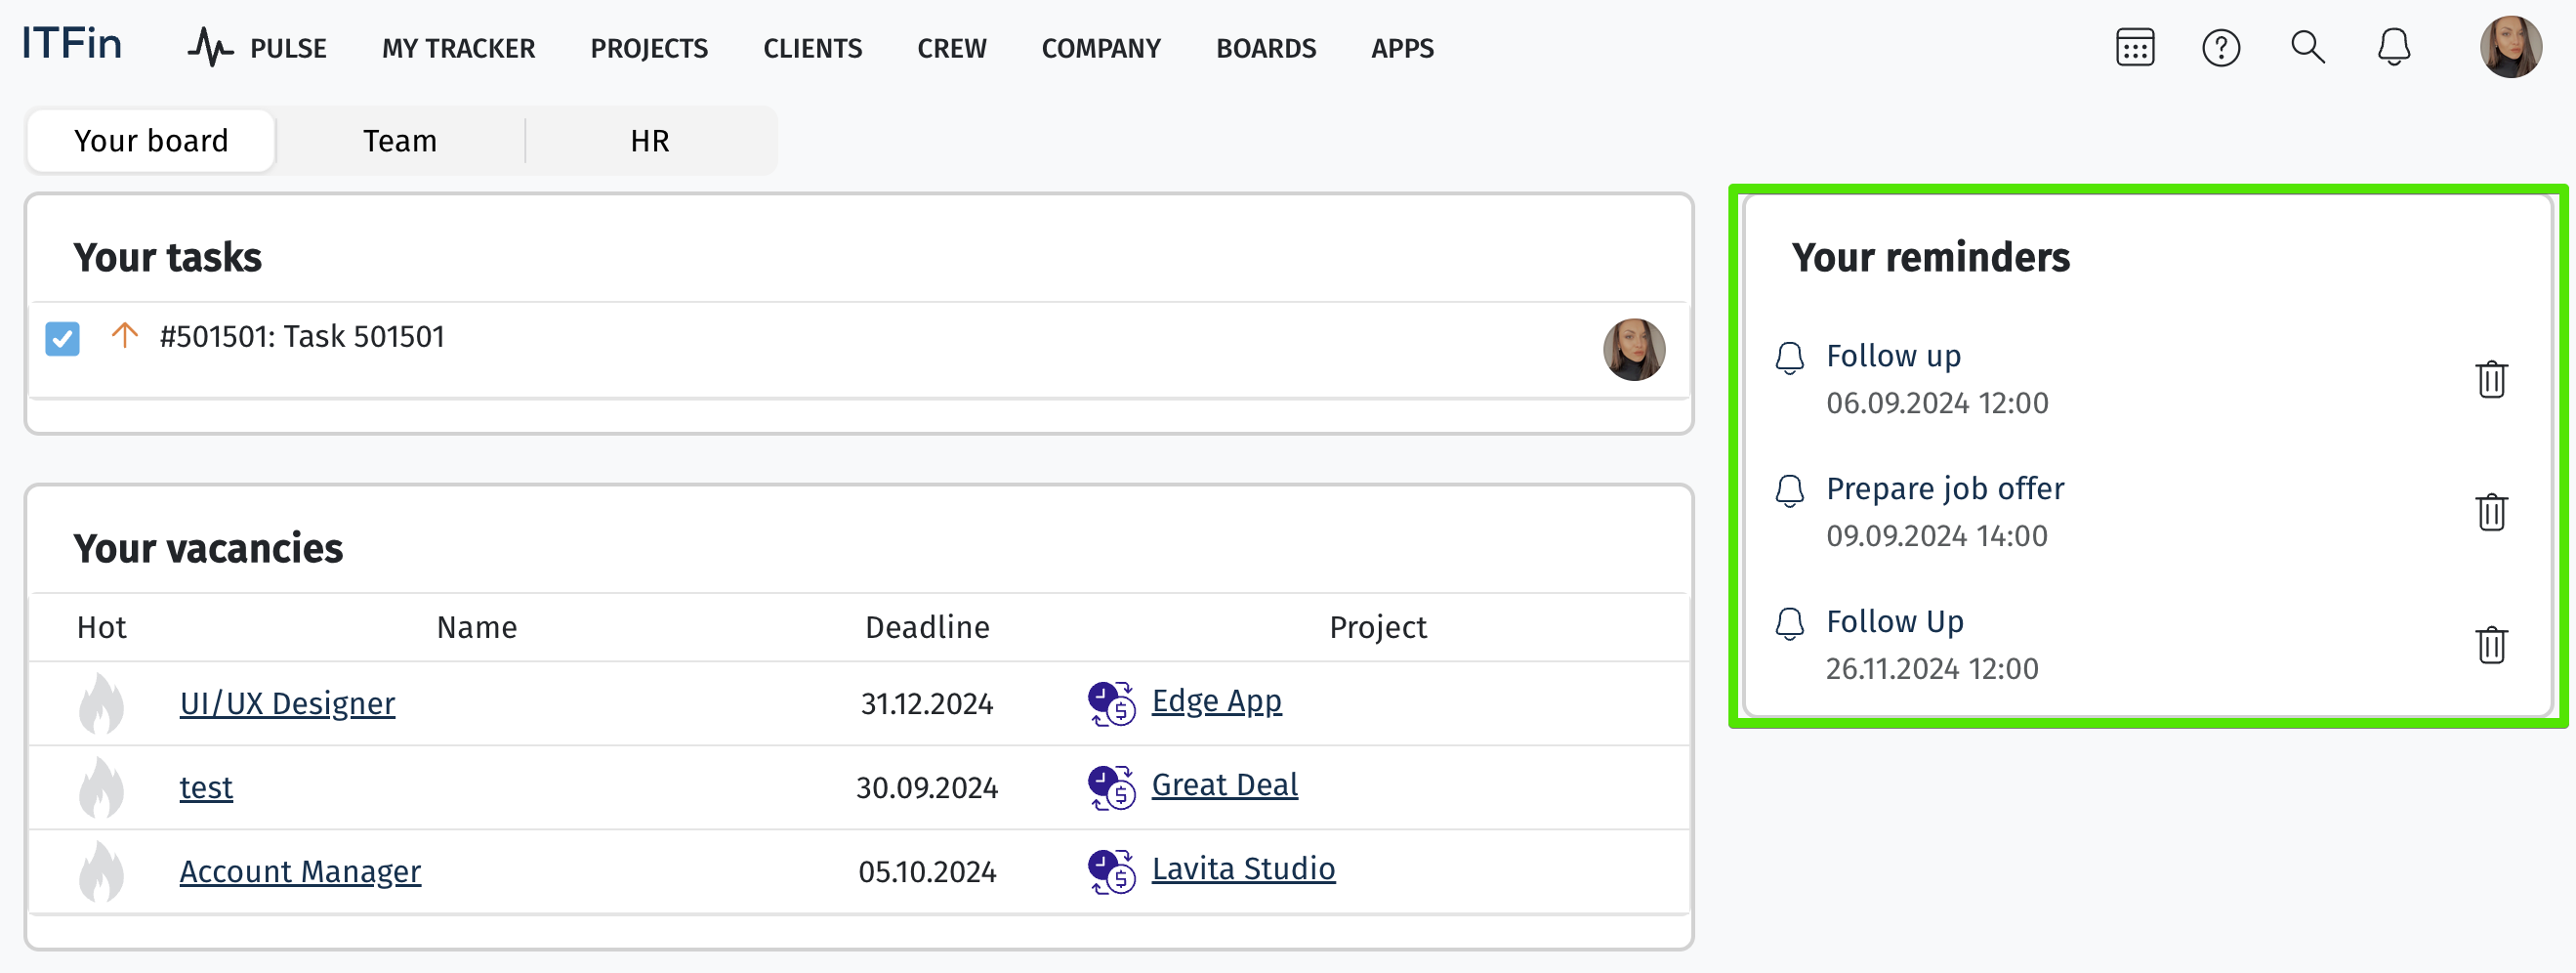2576x973 pixels.
Task: Open the Great Deal project link
Action: pos(1224,785)
